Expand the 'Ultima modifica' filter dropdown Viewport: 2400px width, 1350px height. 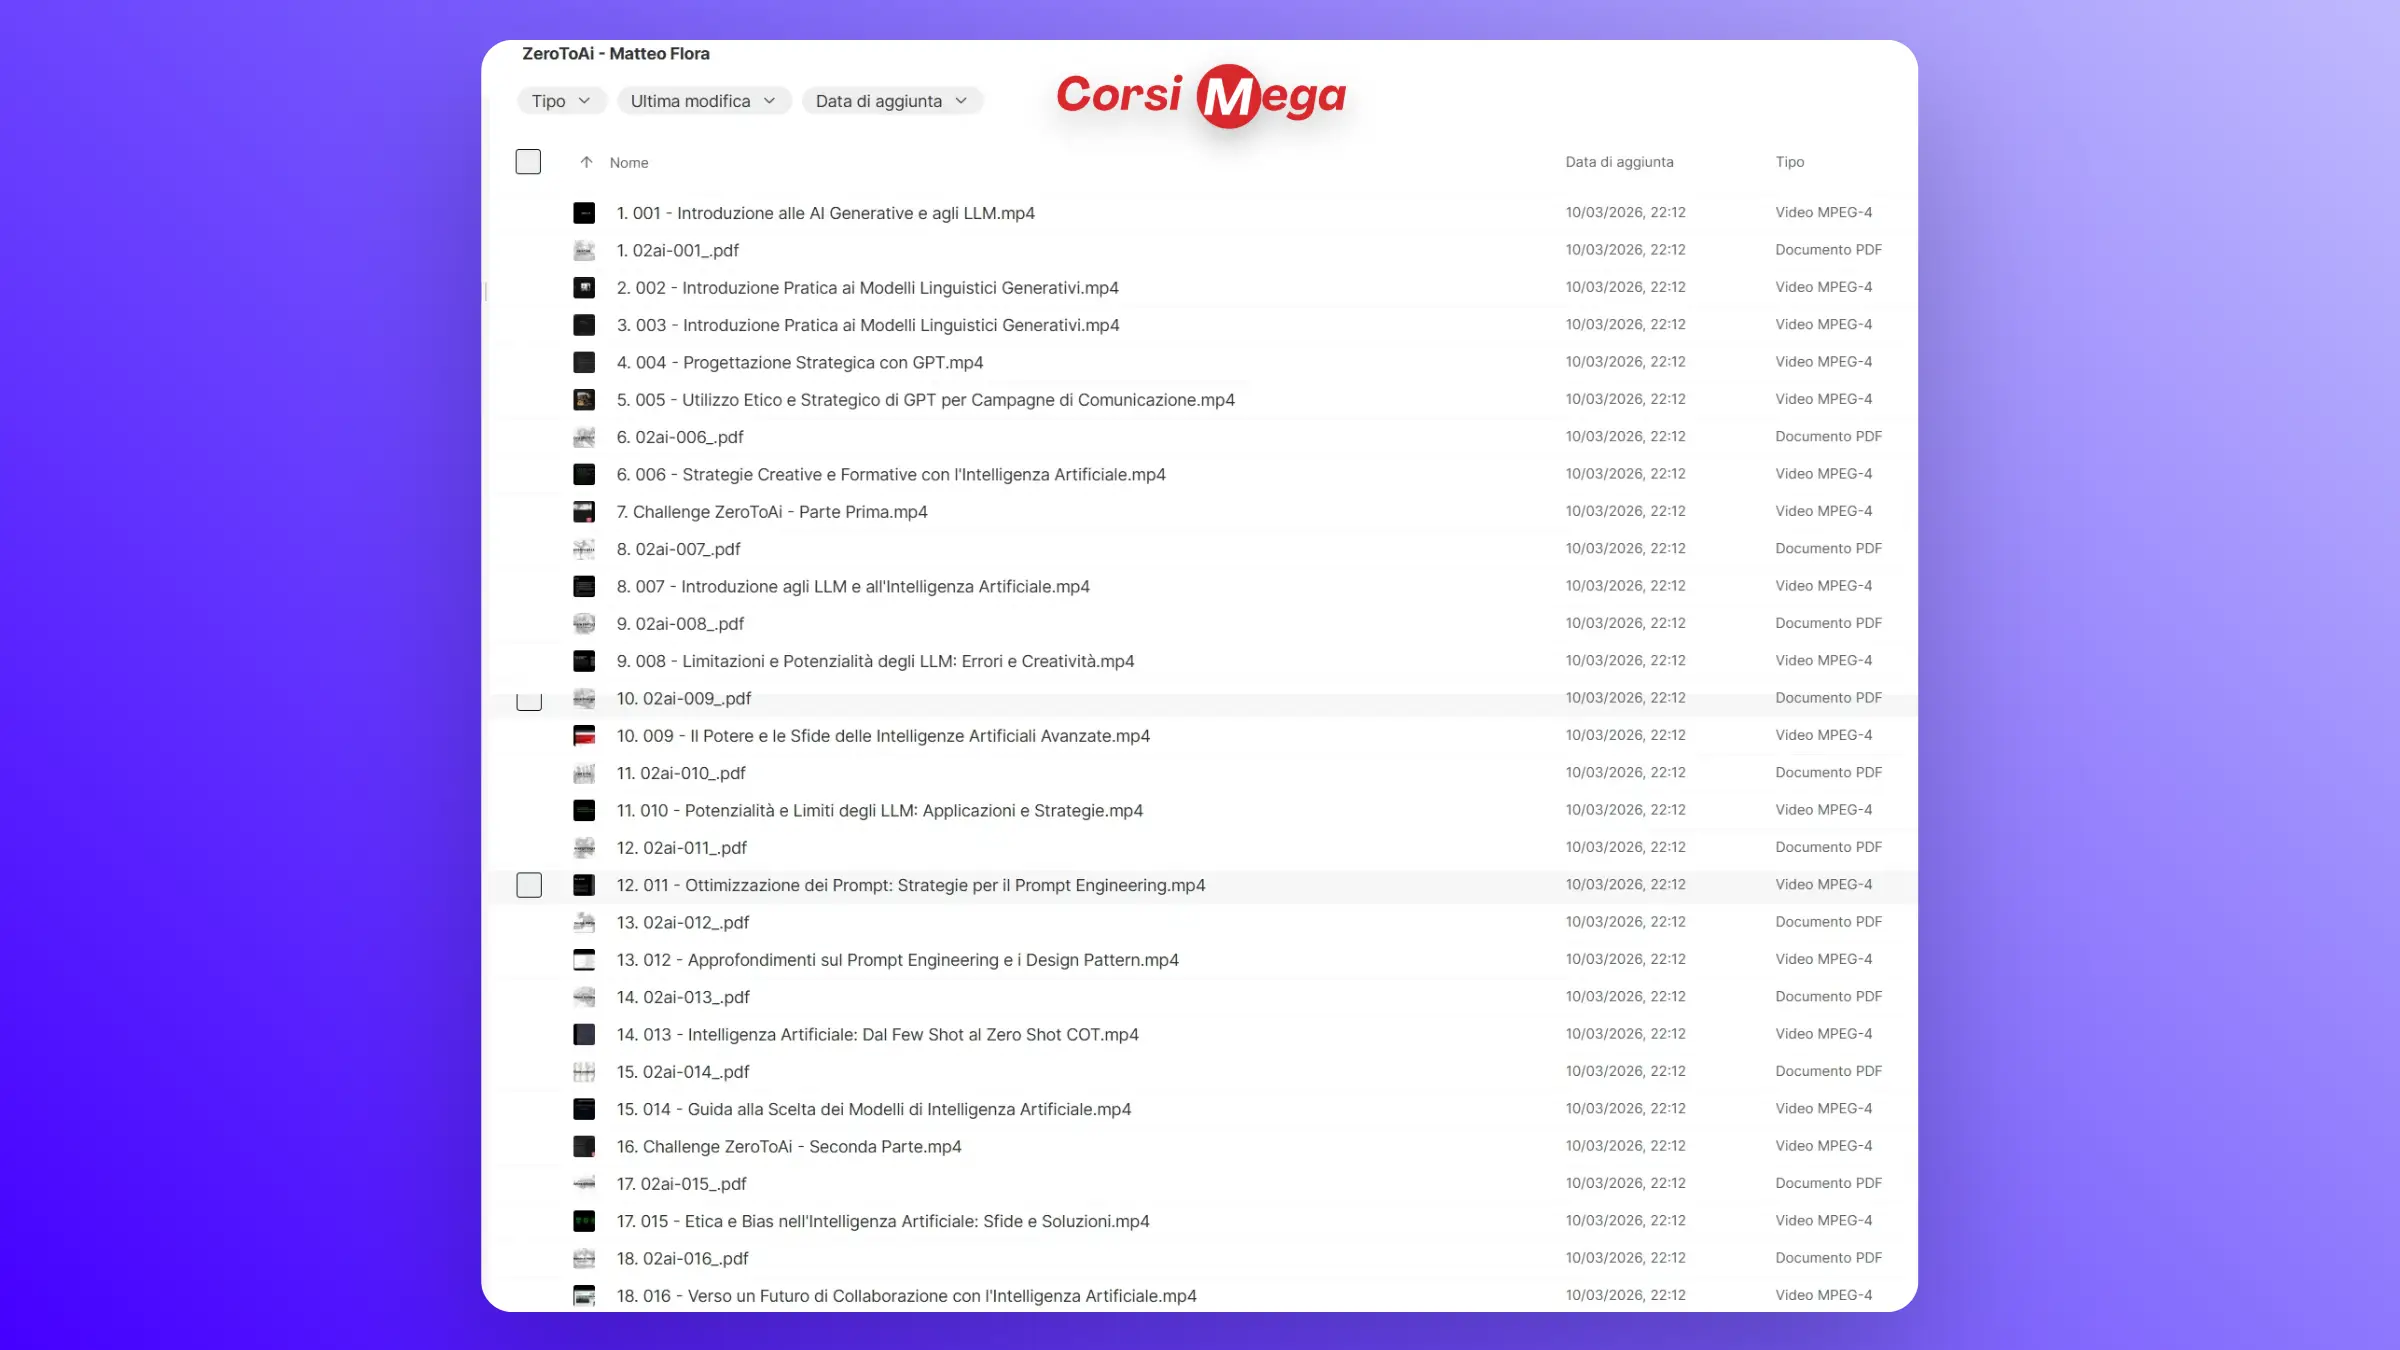pyautogui.click(x=703, y=101)
